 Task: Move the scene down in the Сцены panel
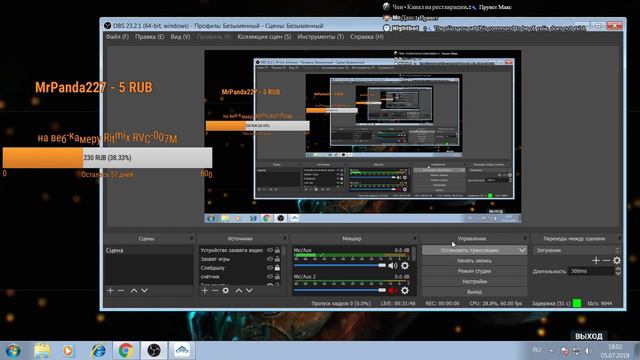144,291
